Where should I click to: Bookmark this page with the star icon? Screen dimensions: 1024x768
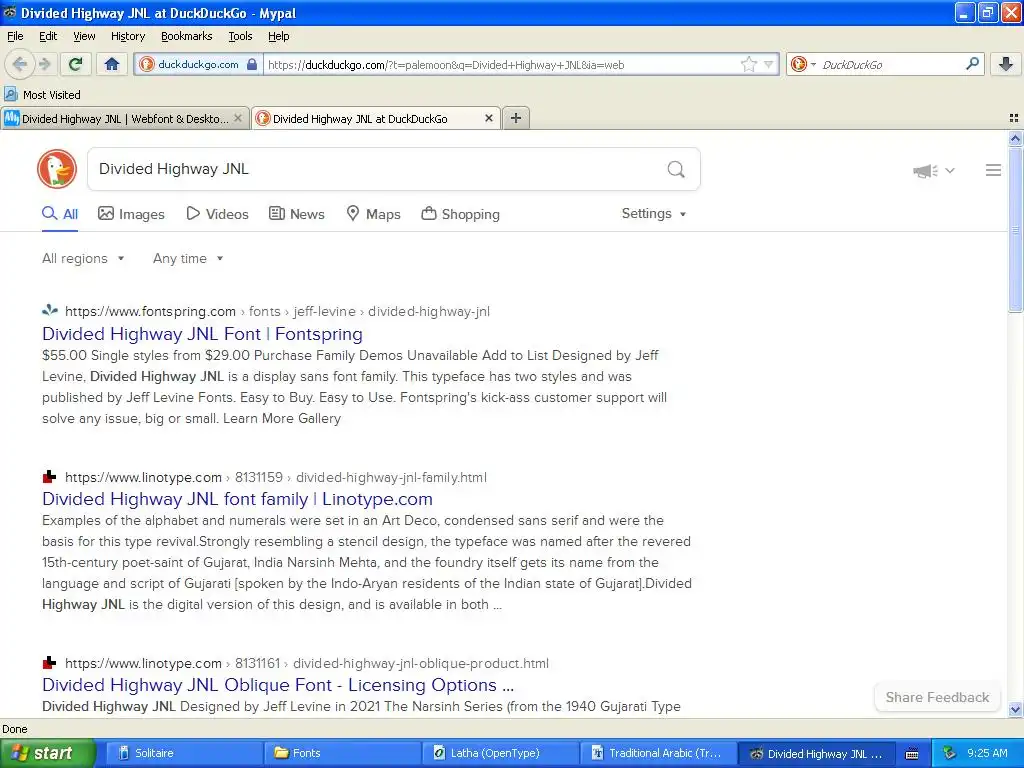coord(748,64)
